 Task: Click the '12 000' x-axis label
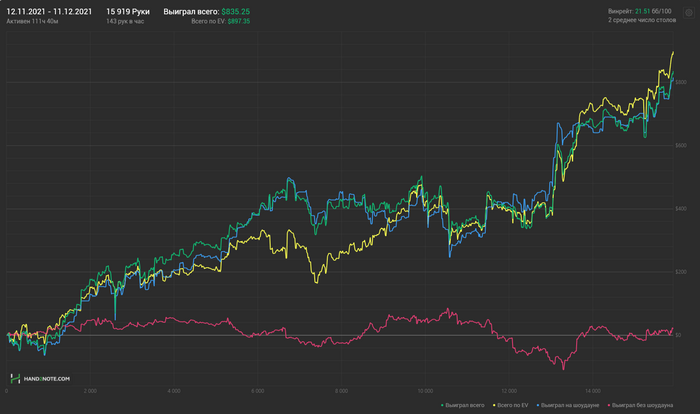point(509,391)
